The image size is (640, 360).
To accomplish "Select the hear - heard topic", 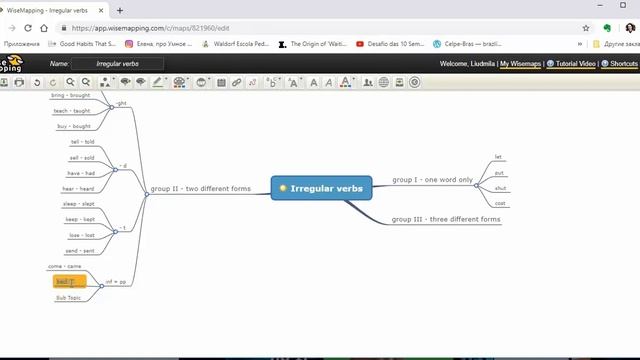I will [78, 189].
